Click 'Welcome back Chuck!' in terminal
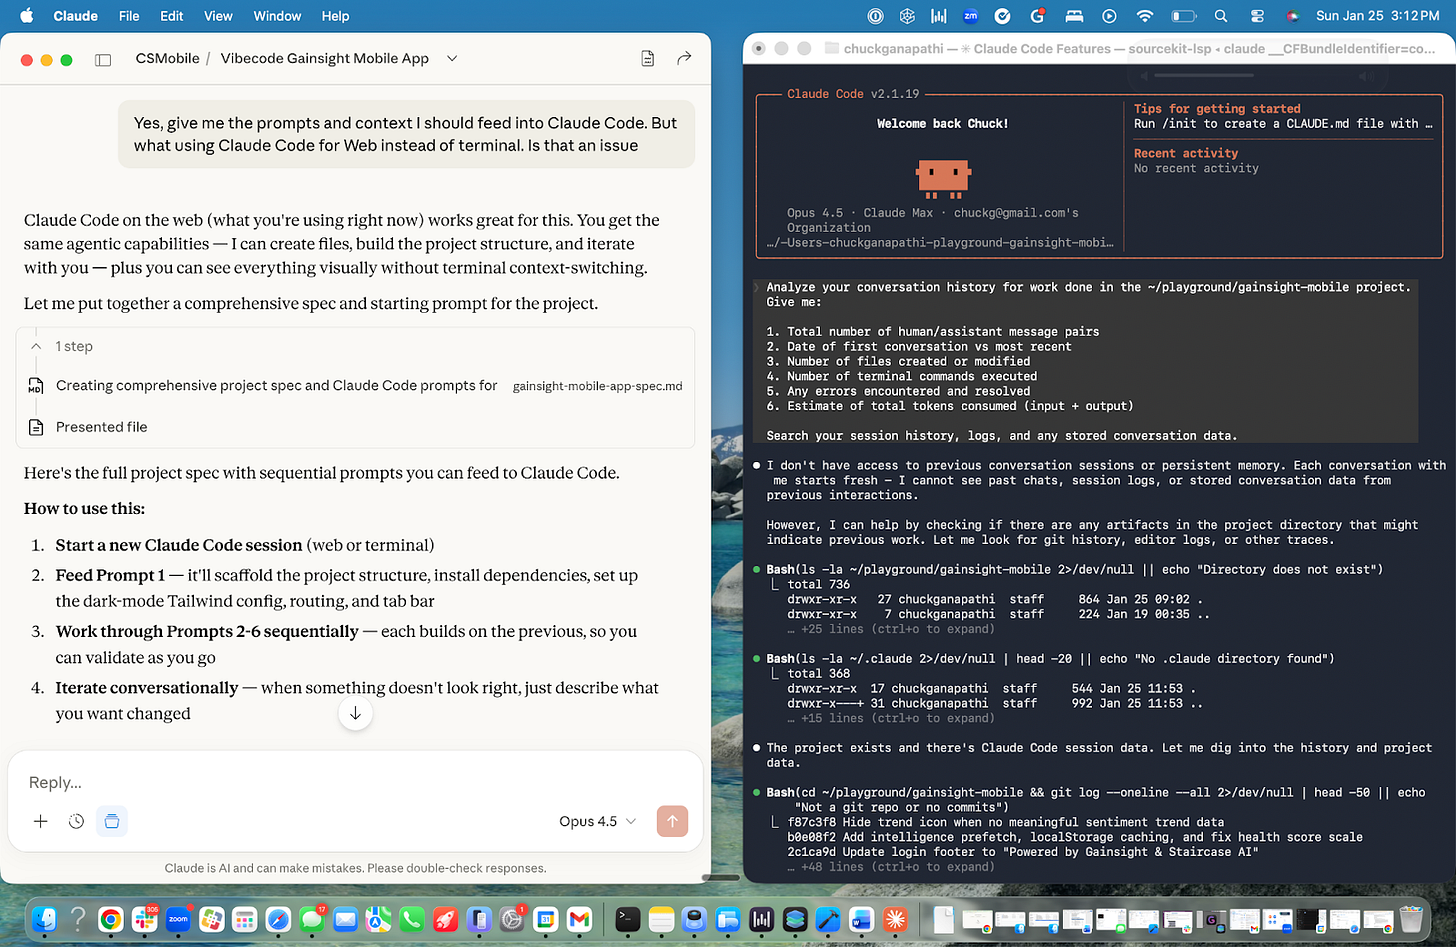This screenshot has width=1456, height=947. (942, 124)
